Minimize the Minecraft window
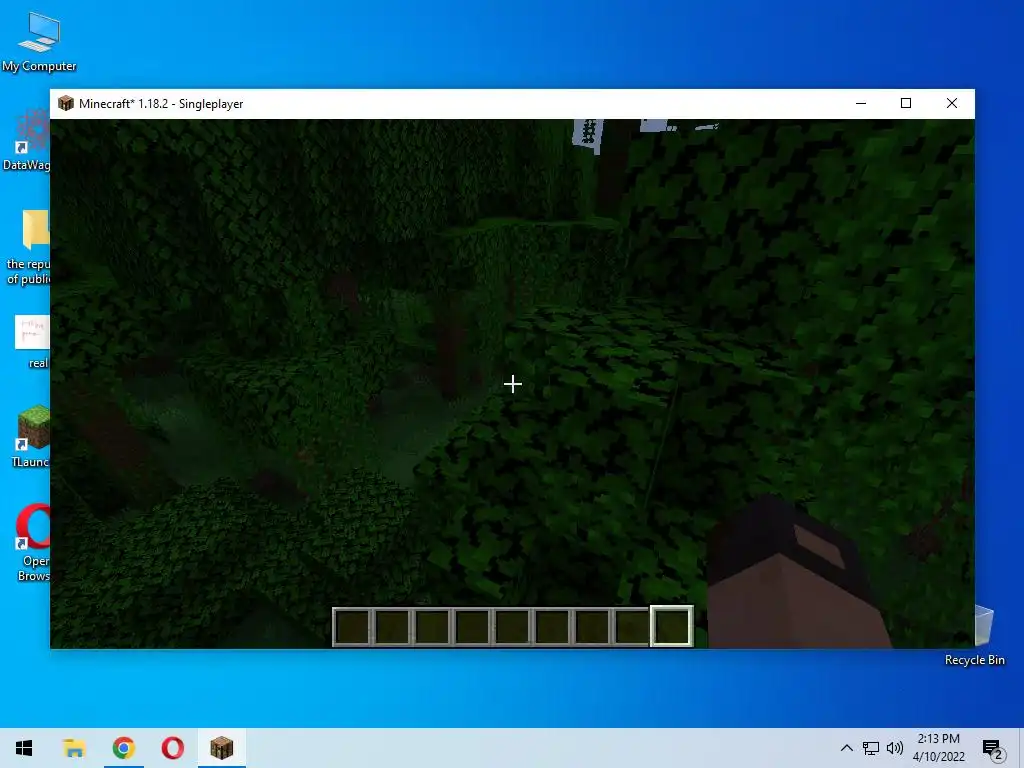 [x=861, y=103]
